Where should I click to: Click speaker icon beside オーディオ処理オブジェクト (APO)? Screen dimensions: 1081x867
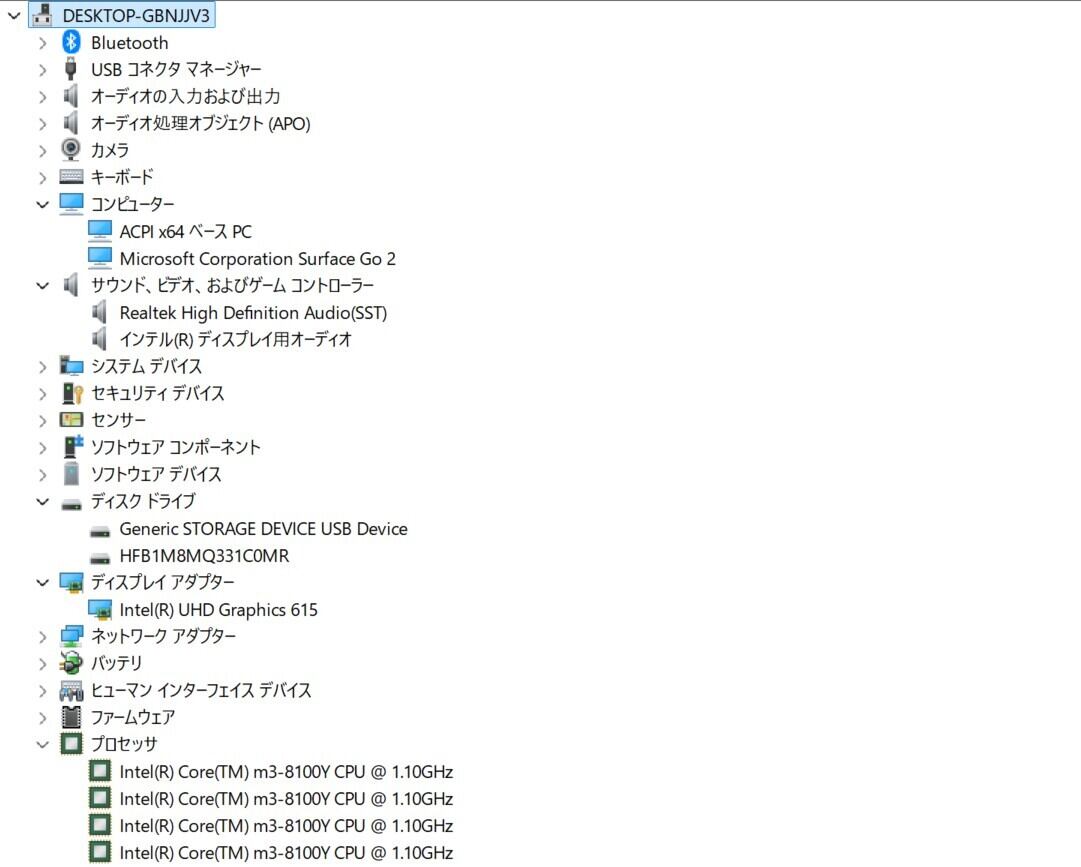click(x=70, y=123)
